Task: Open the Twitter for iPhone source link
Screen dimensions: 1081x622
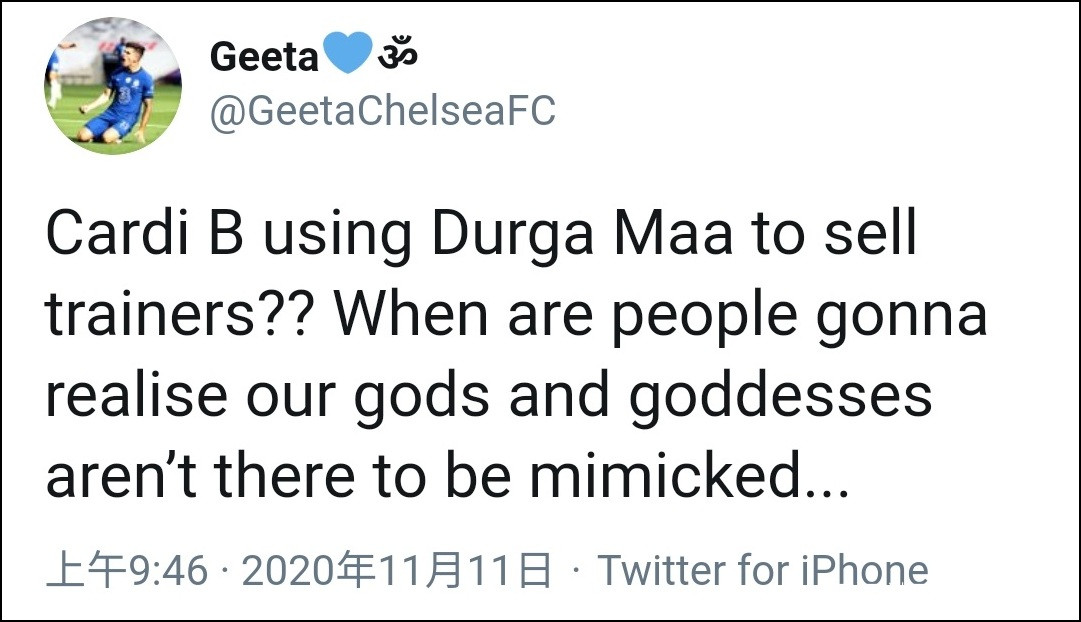Action: (x=763, y=571)
